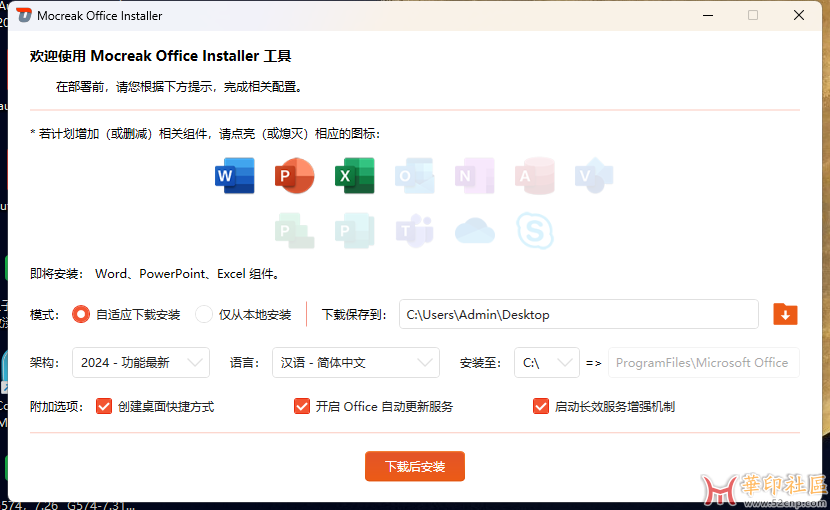
Task: Click the Mocreak app icon in title bar
Action: 24,15
